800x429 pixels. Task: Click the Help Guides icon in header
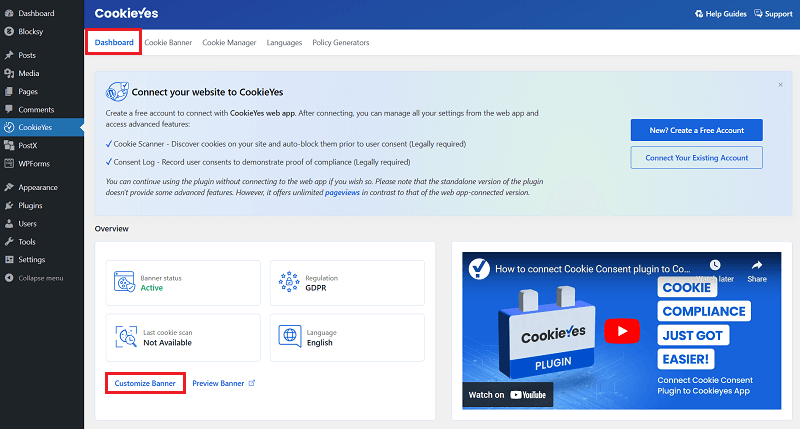click(699, 14)
